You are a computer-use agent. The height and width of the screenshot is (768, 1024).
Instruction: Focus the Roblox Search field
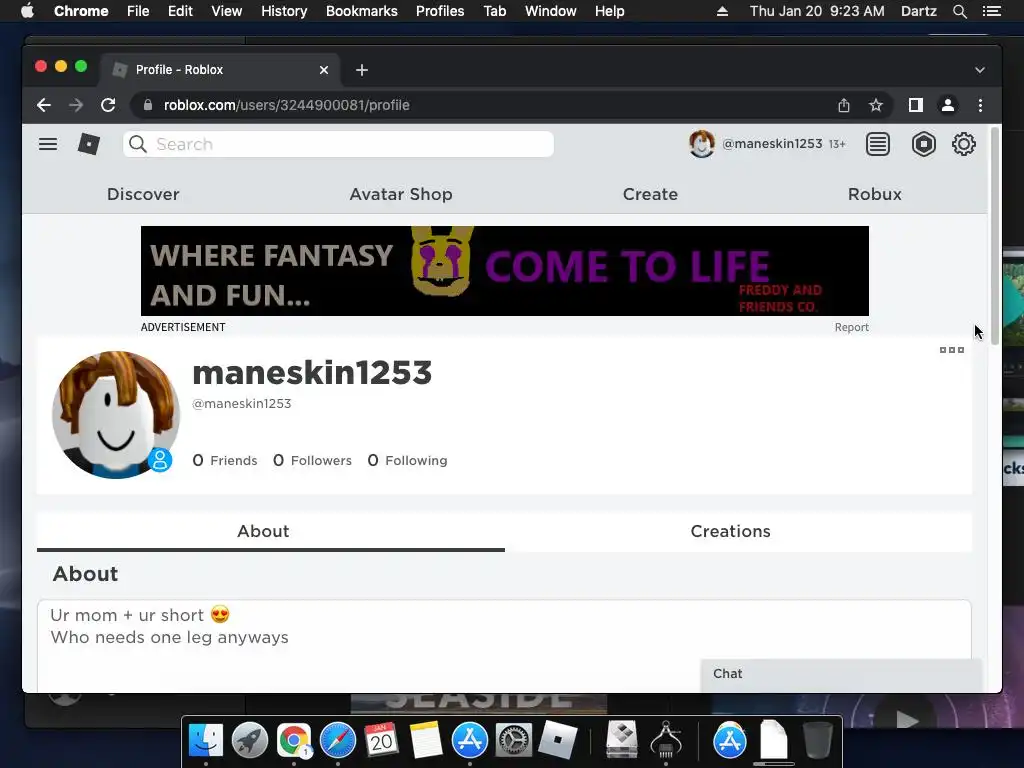click(338, 144)
